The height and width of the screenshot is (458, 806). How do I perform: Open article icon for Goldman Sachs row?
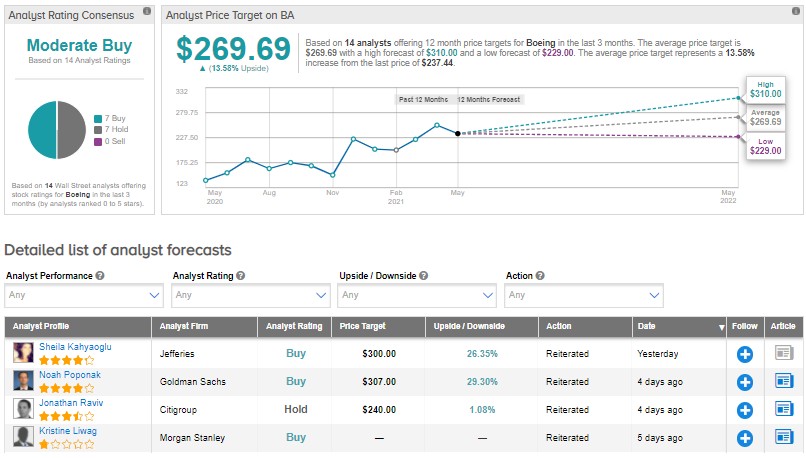[x=784, y=381]
